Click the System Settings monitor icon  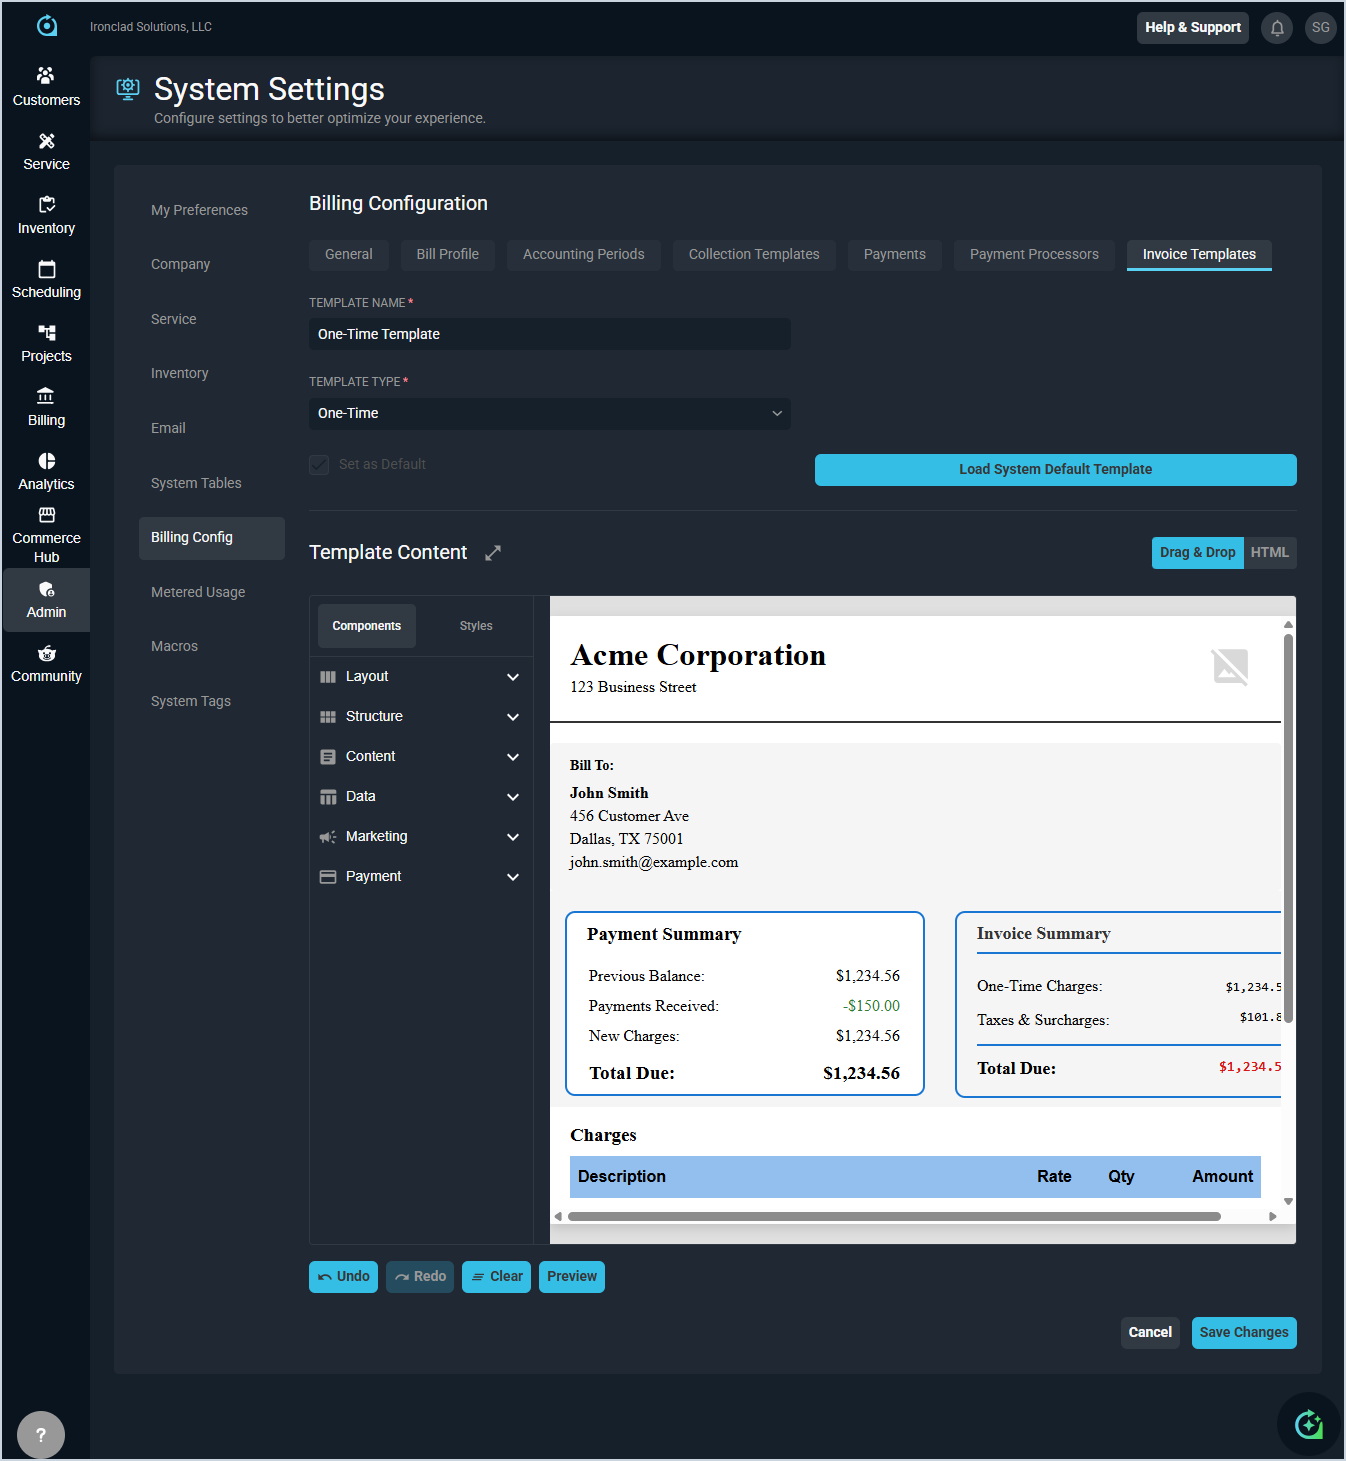point(128,89)
